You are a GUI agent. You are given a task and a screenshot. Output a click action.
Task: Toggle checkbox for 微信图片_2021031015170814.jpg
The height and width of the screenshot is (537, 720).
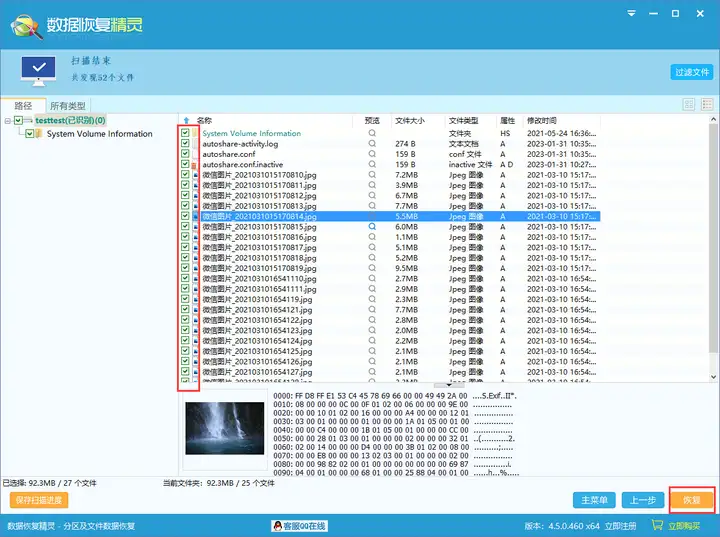(x=185, y=215)
